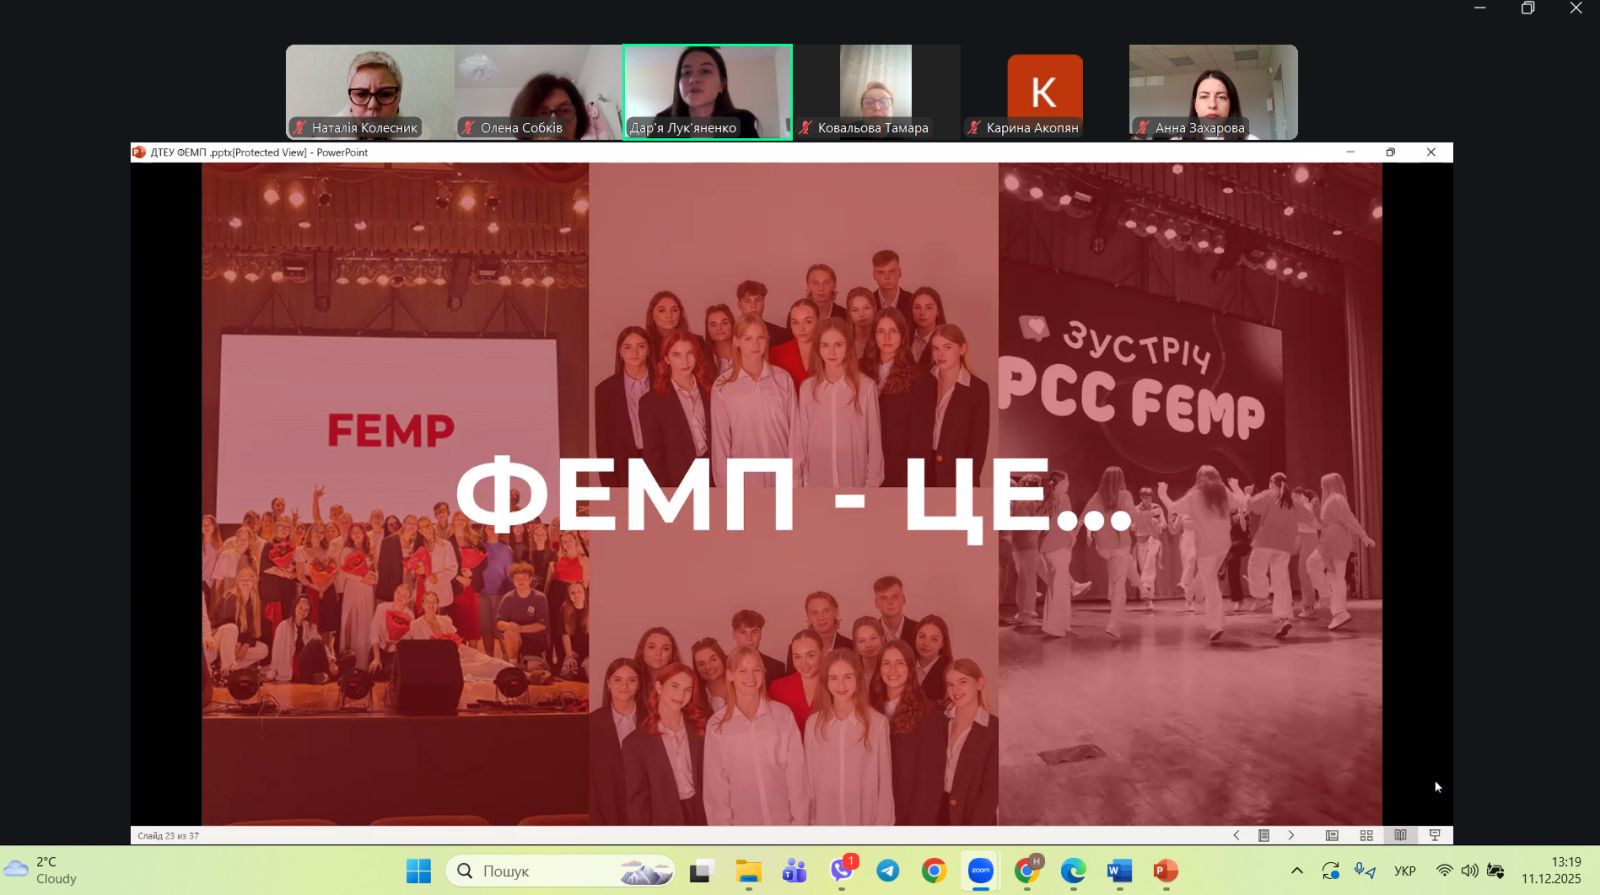This screenshot has height=895, width=1600.
Task: Open Wi-Fi network settings
Action: [1444, 871]
